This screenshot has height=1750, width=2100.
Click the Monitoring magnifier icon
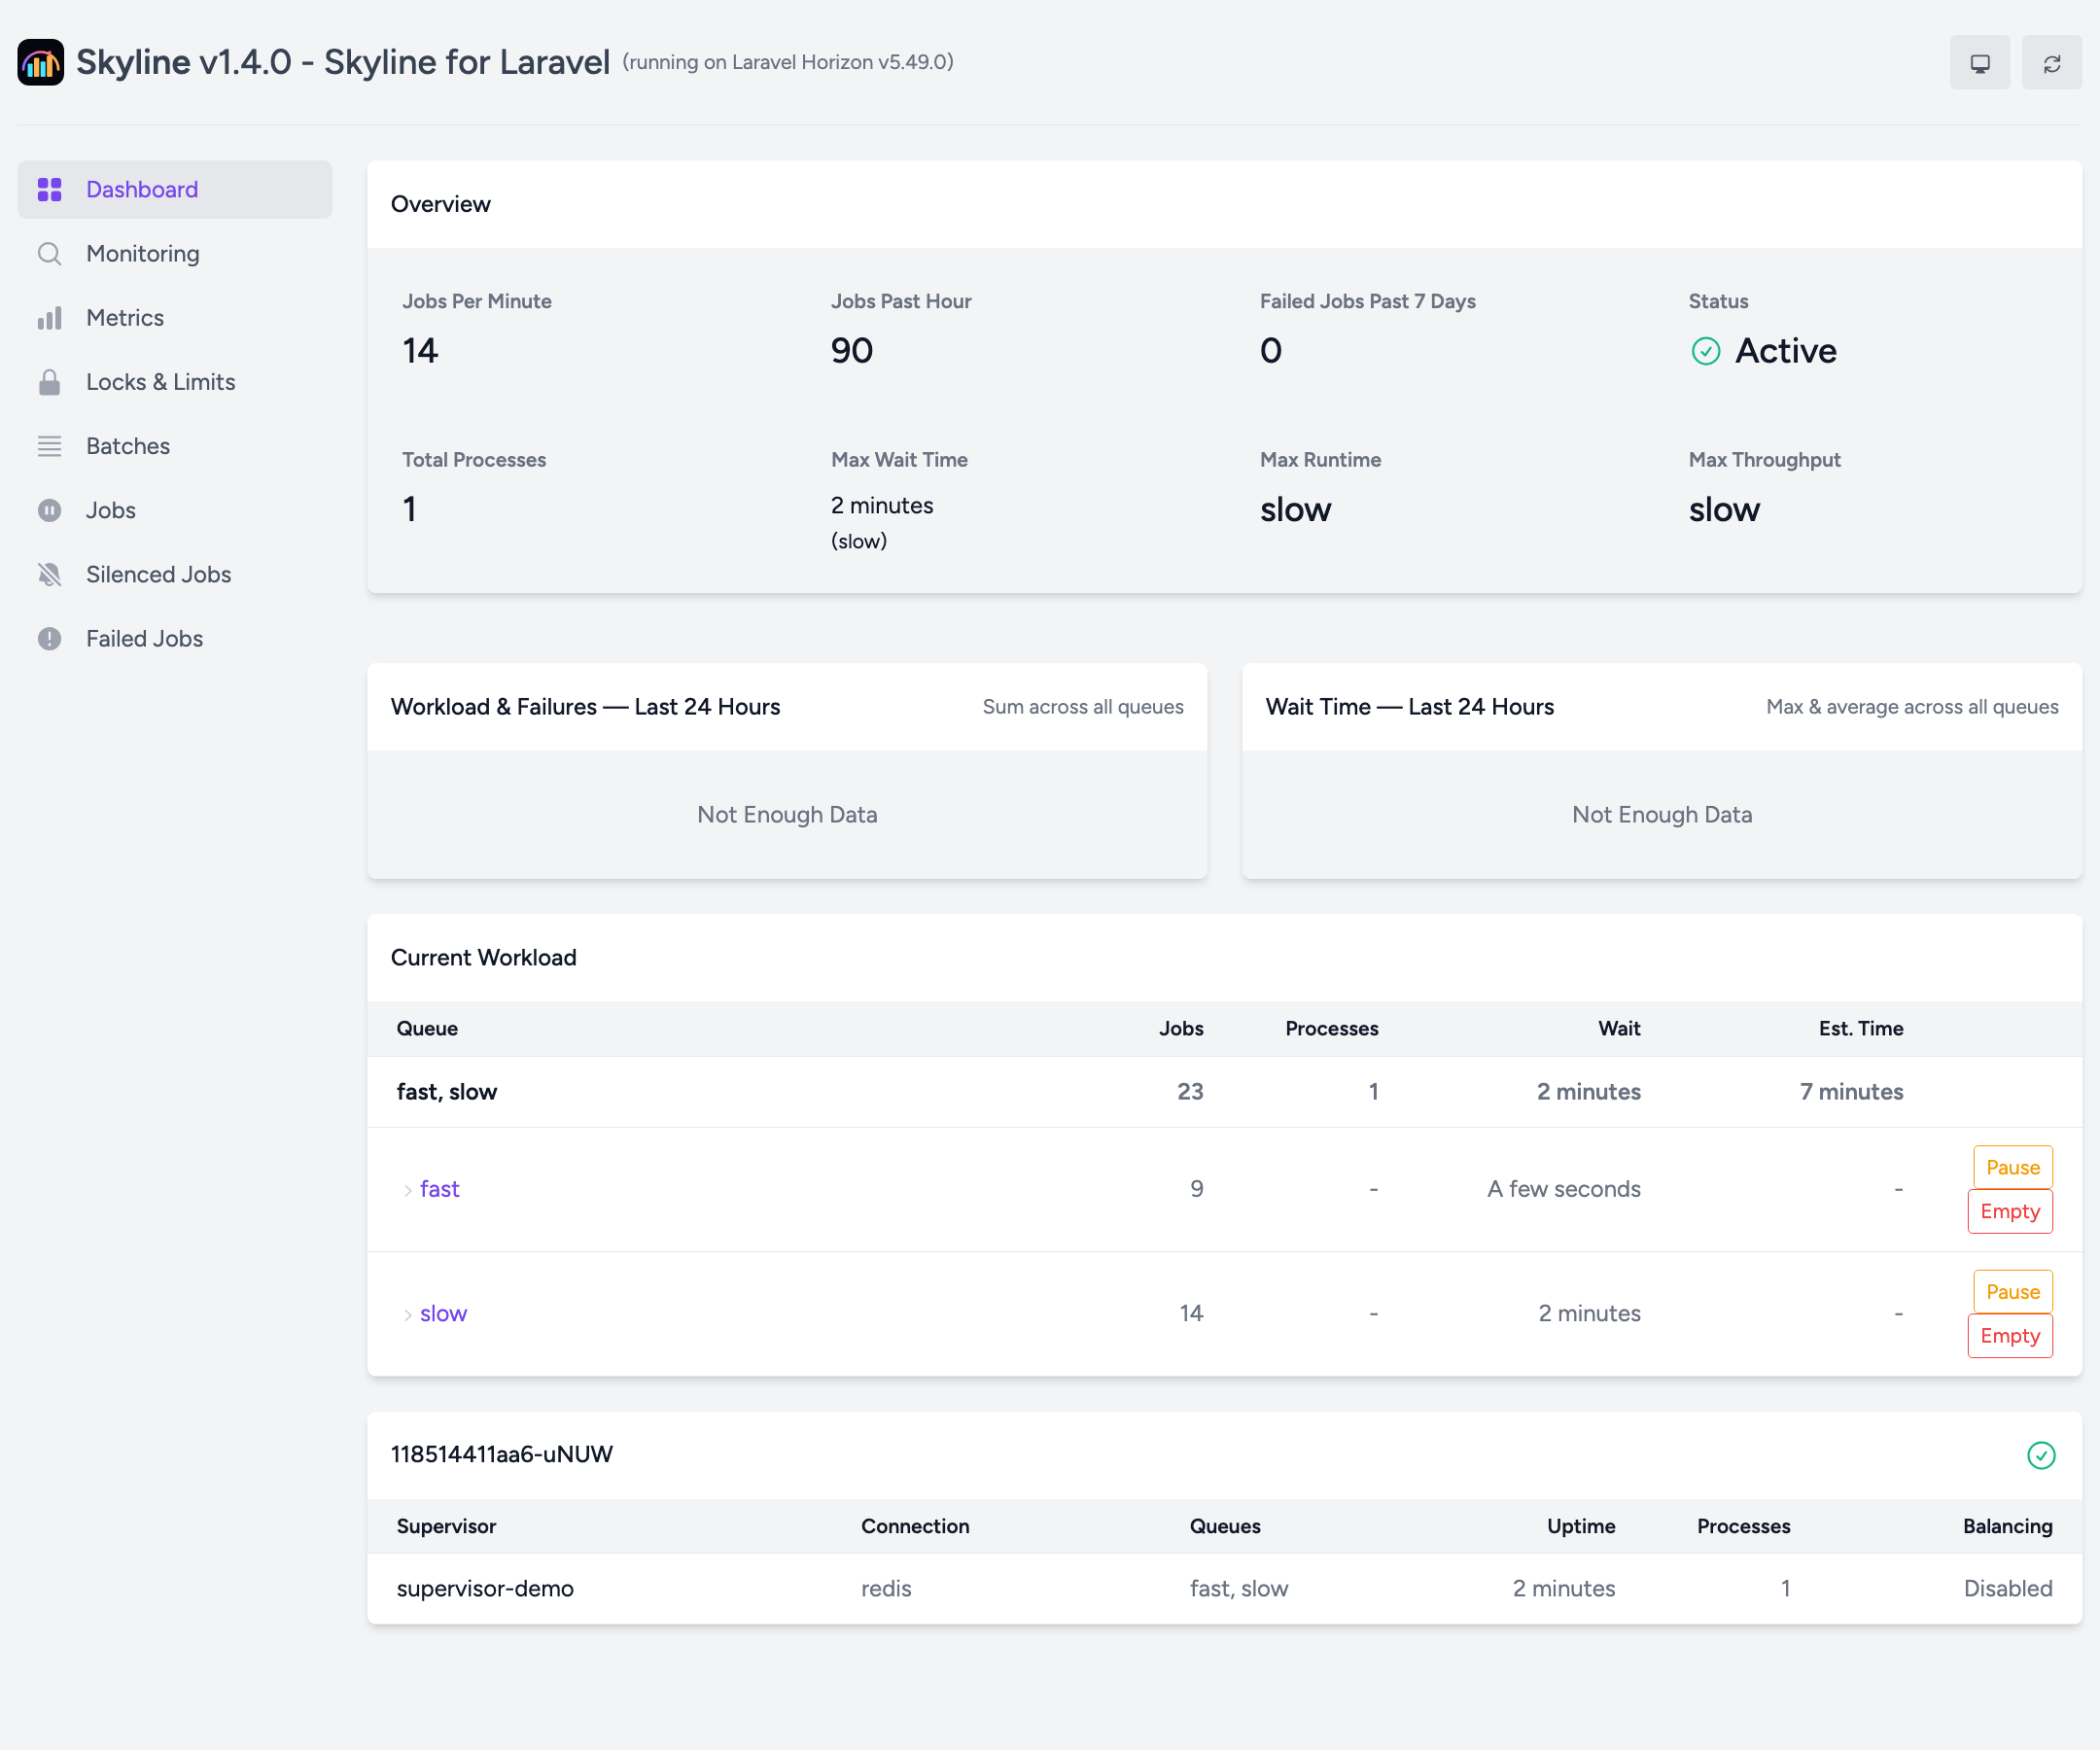(50, 254)
